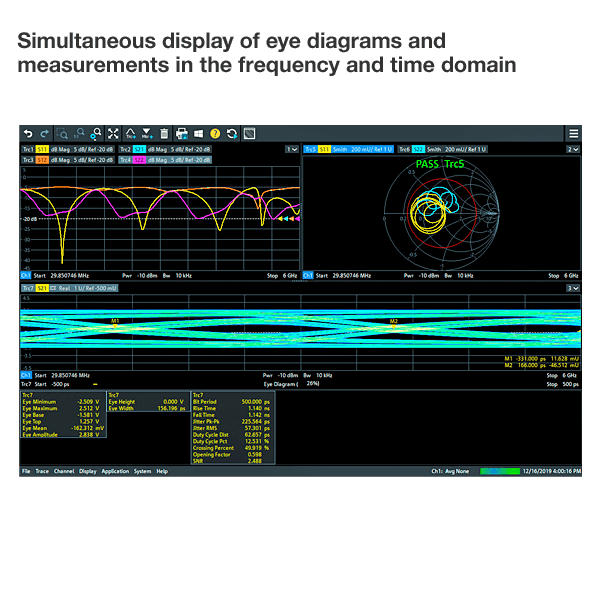
Task: Open diagram 1 dropdown selector
Action: [x=292, y=149]
